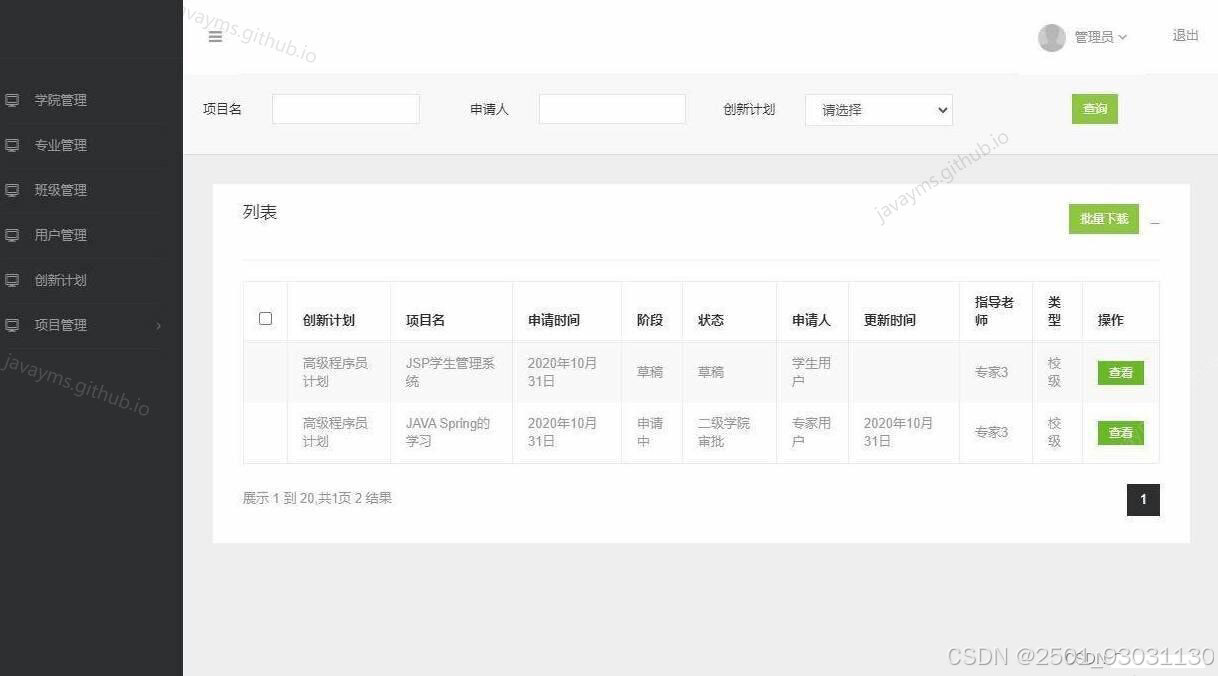The height and width of the screenshot is (676, 1218).
Task: Click the 退出 logout link
Action: [x=1186, y=35]
